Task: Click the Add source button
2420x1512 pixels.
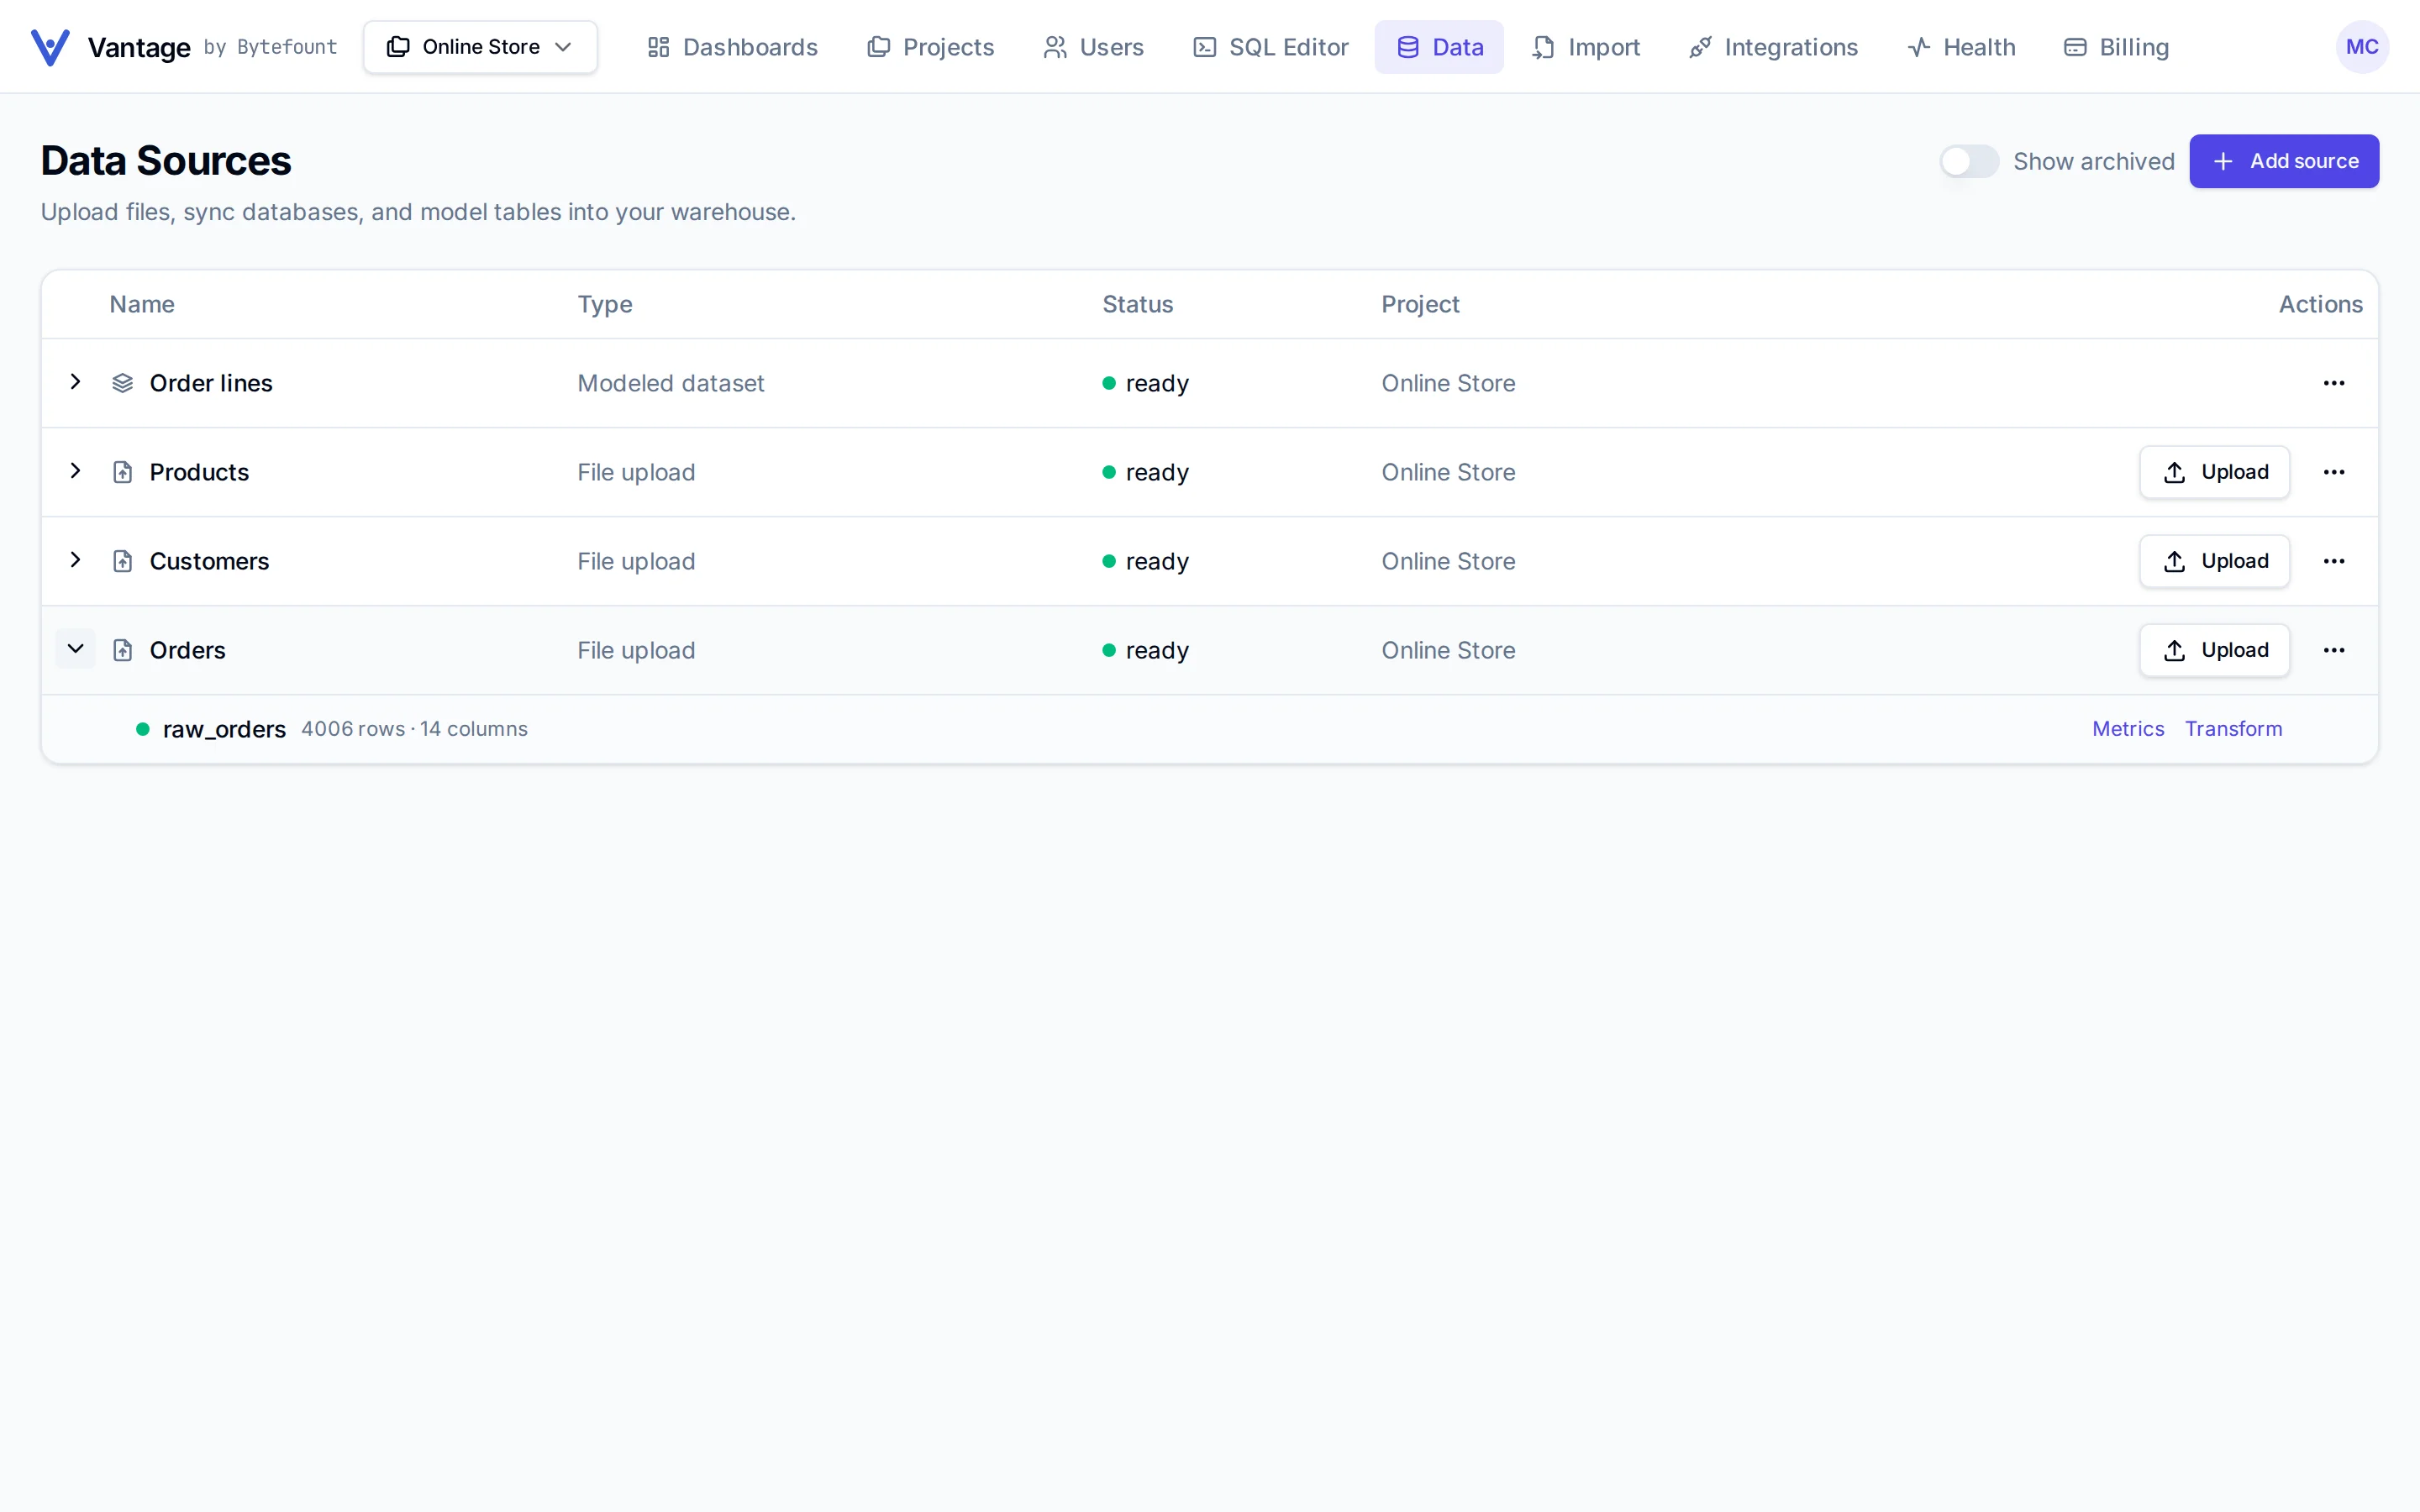Action: click(x=2283, y=161)
